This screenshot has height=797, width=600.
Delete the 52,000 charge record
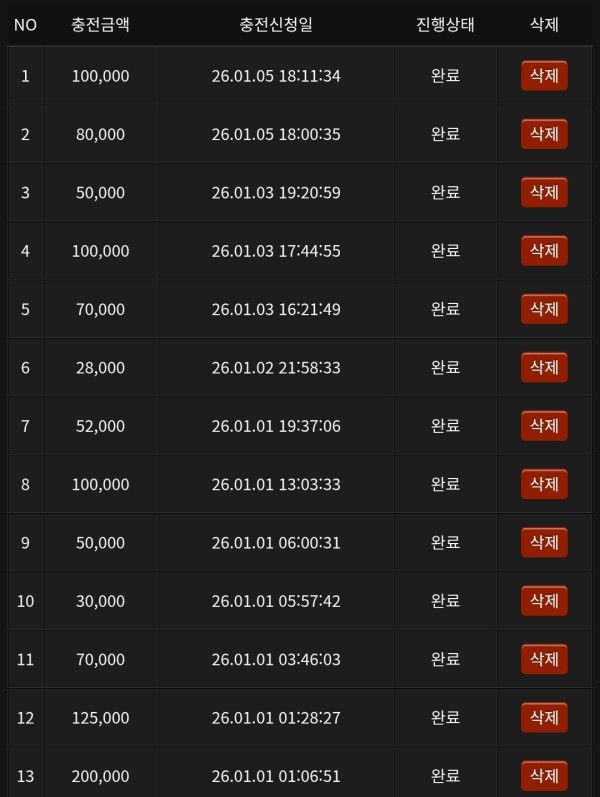click(x=544, y=426)
